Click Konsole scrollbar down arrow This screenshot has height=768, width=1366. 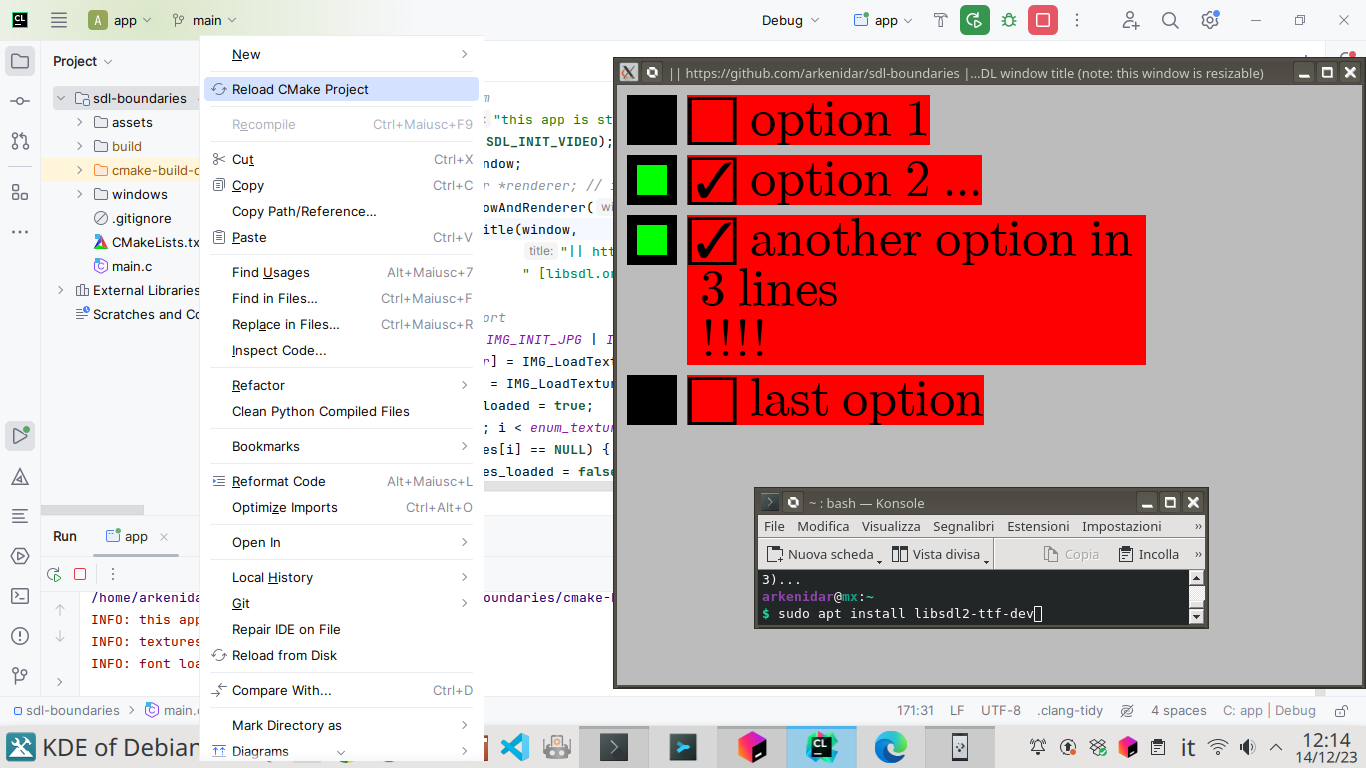1196,616
